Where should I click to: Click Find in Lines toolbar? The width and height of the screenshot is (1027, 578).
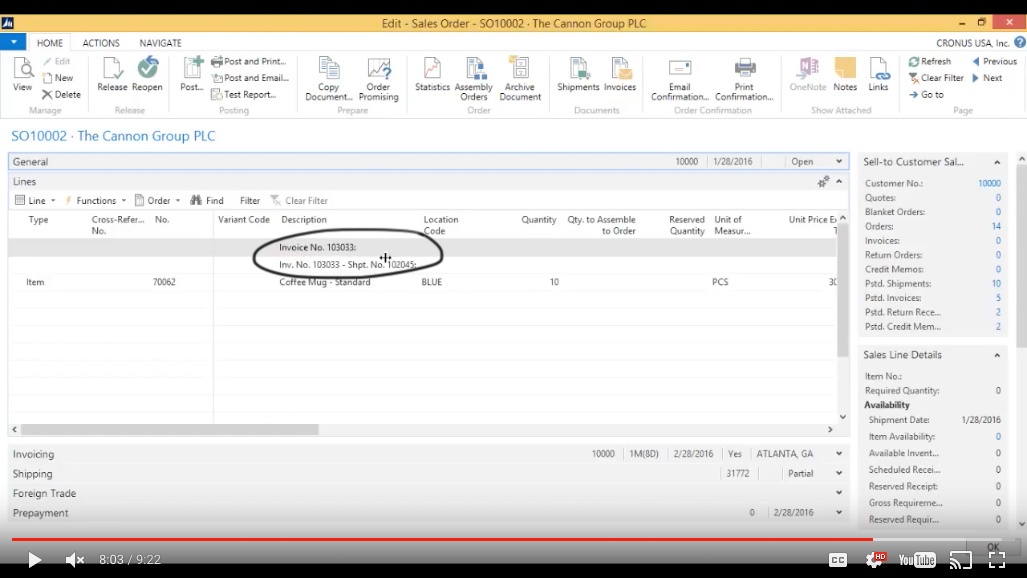tap(207, 201)
